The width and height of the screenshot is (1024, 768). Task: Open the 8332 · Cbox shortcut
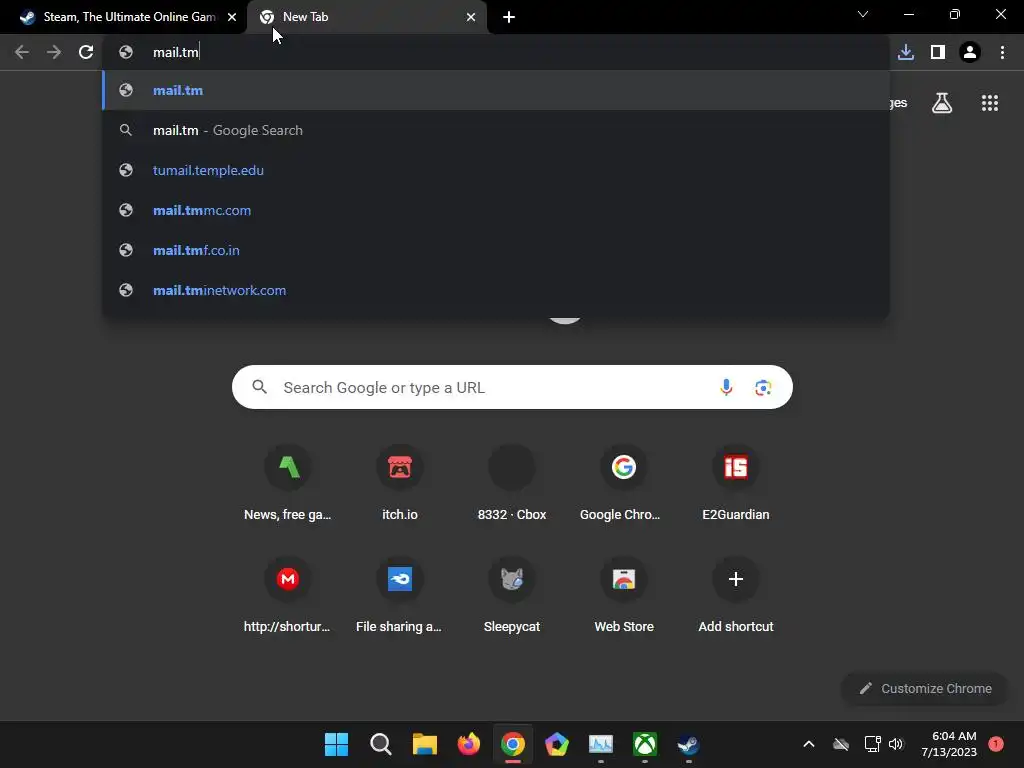[x=512, y=483]
